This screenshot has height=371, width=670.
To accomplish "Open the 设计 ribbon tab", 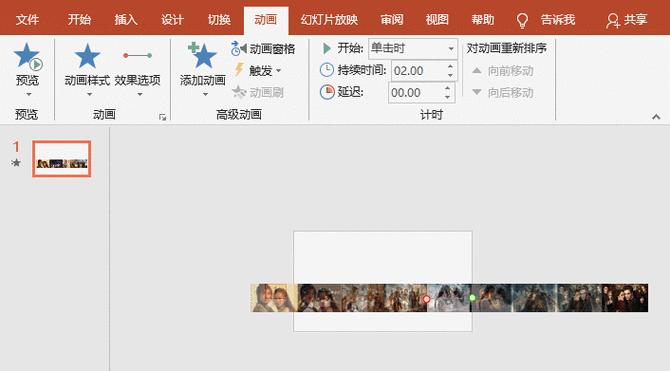I will pos(173,20).
